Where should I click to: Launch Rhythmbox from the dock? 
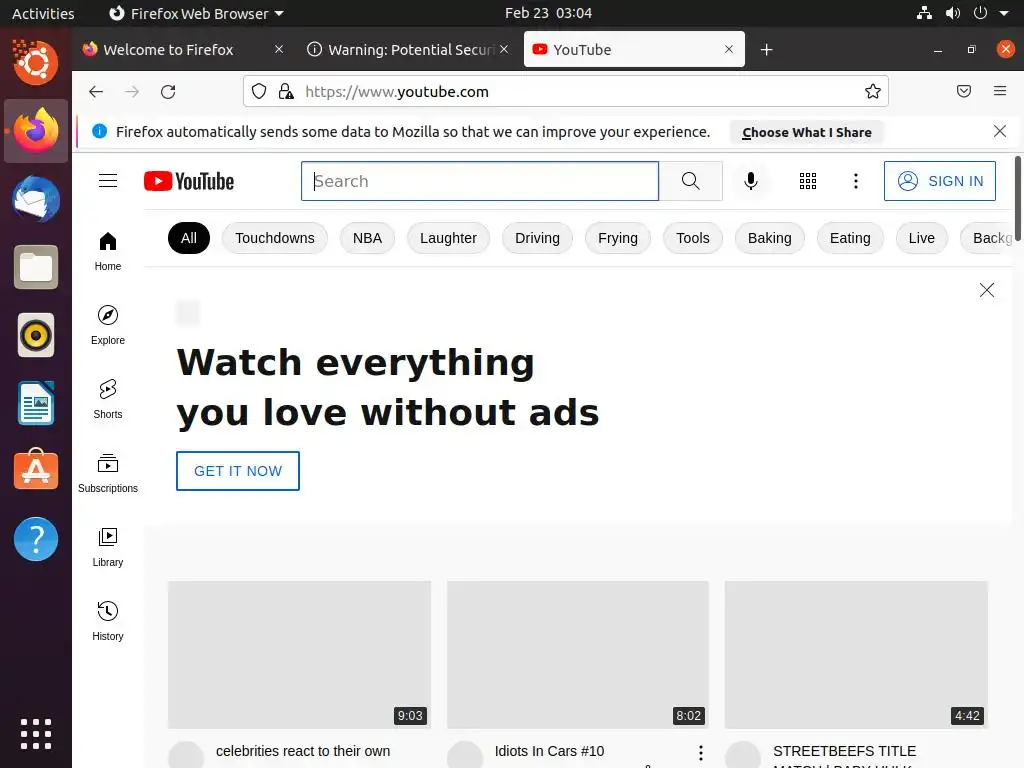coord(36,335)
